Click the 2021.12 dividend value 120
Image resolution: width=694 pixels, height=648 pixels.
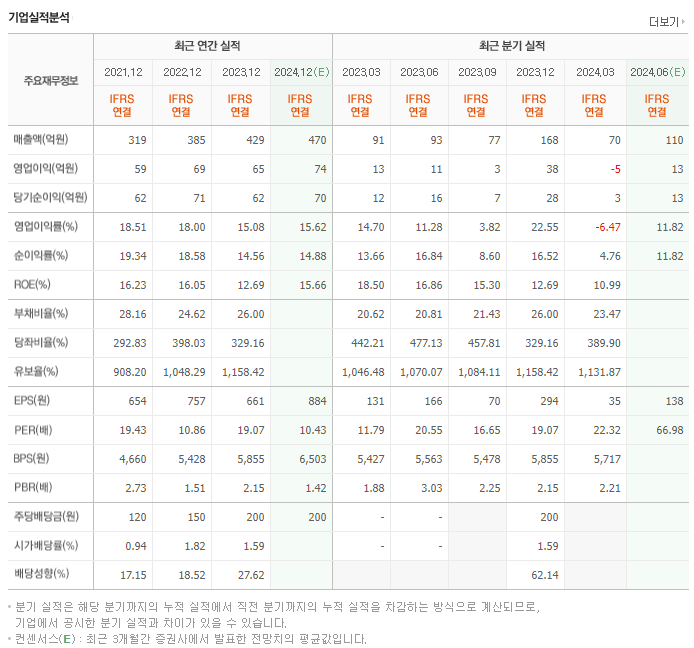click(137, 517)
